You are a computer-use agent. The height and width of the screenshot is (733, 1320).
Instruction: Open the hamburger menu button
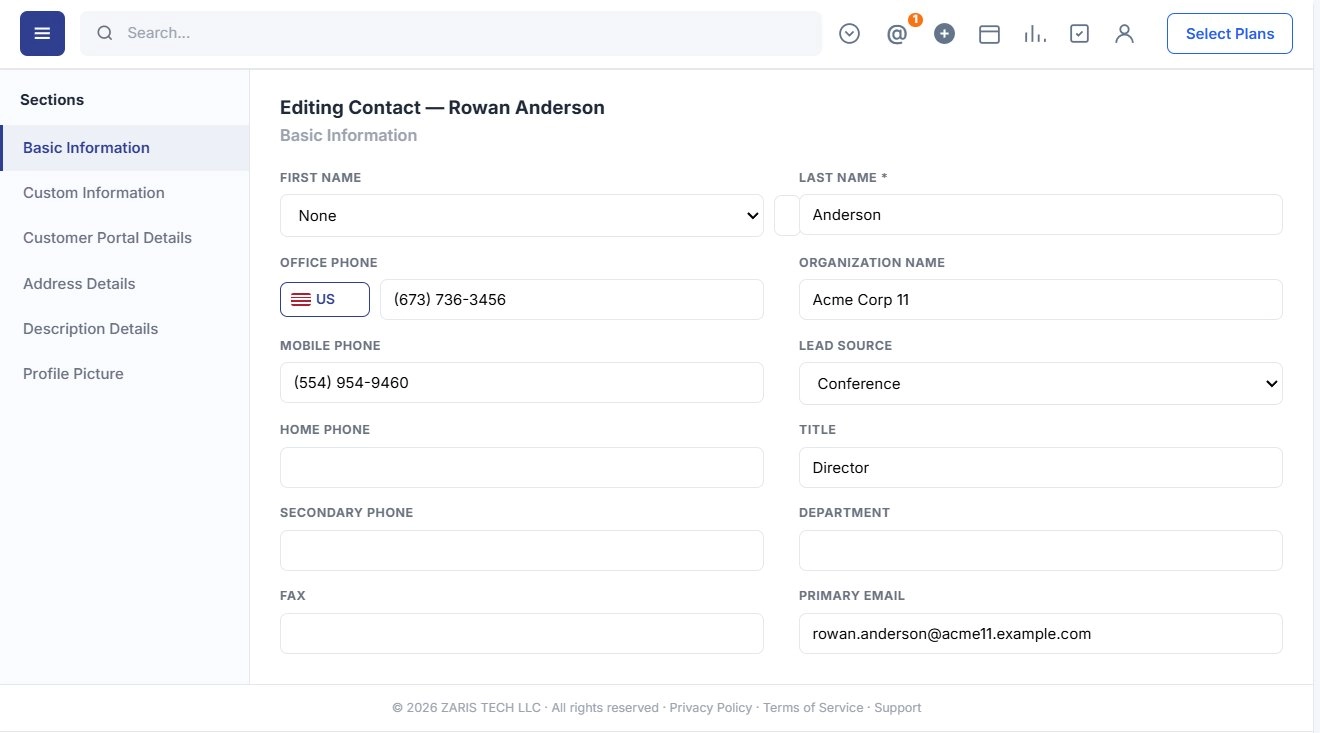[42, 34]
